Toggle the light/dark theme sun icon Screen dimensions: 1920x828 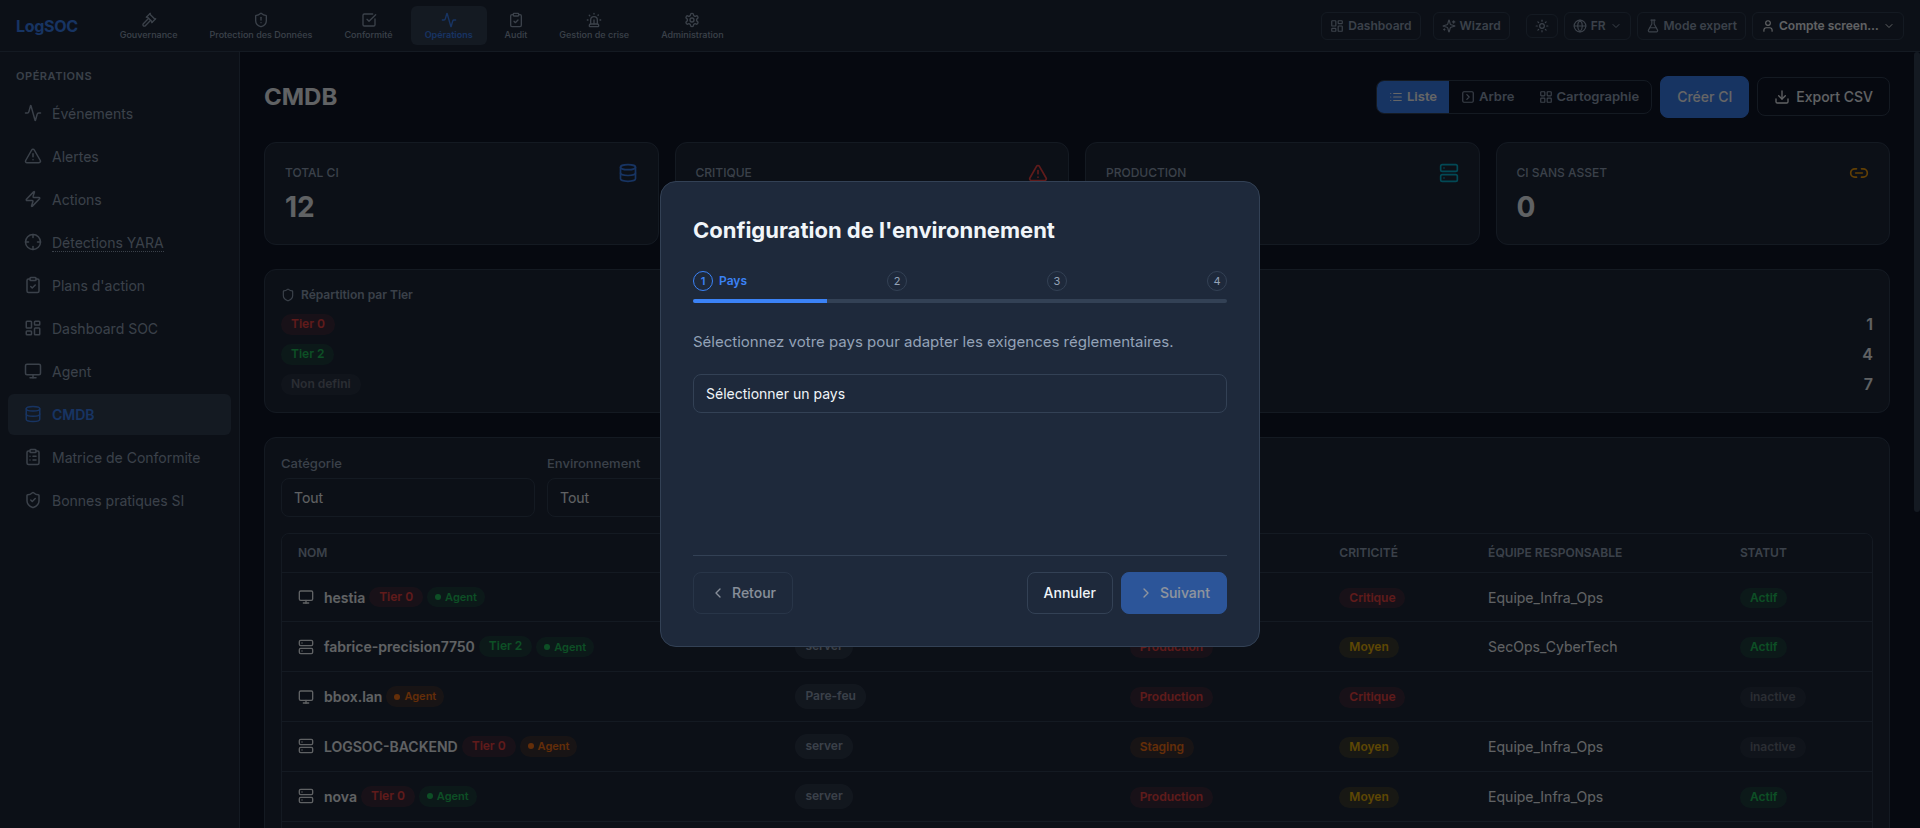1542,26
